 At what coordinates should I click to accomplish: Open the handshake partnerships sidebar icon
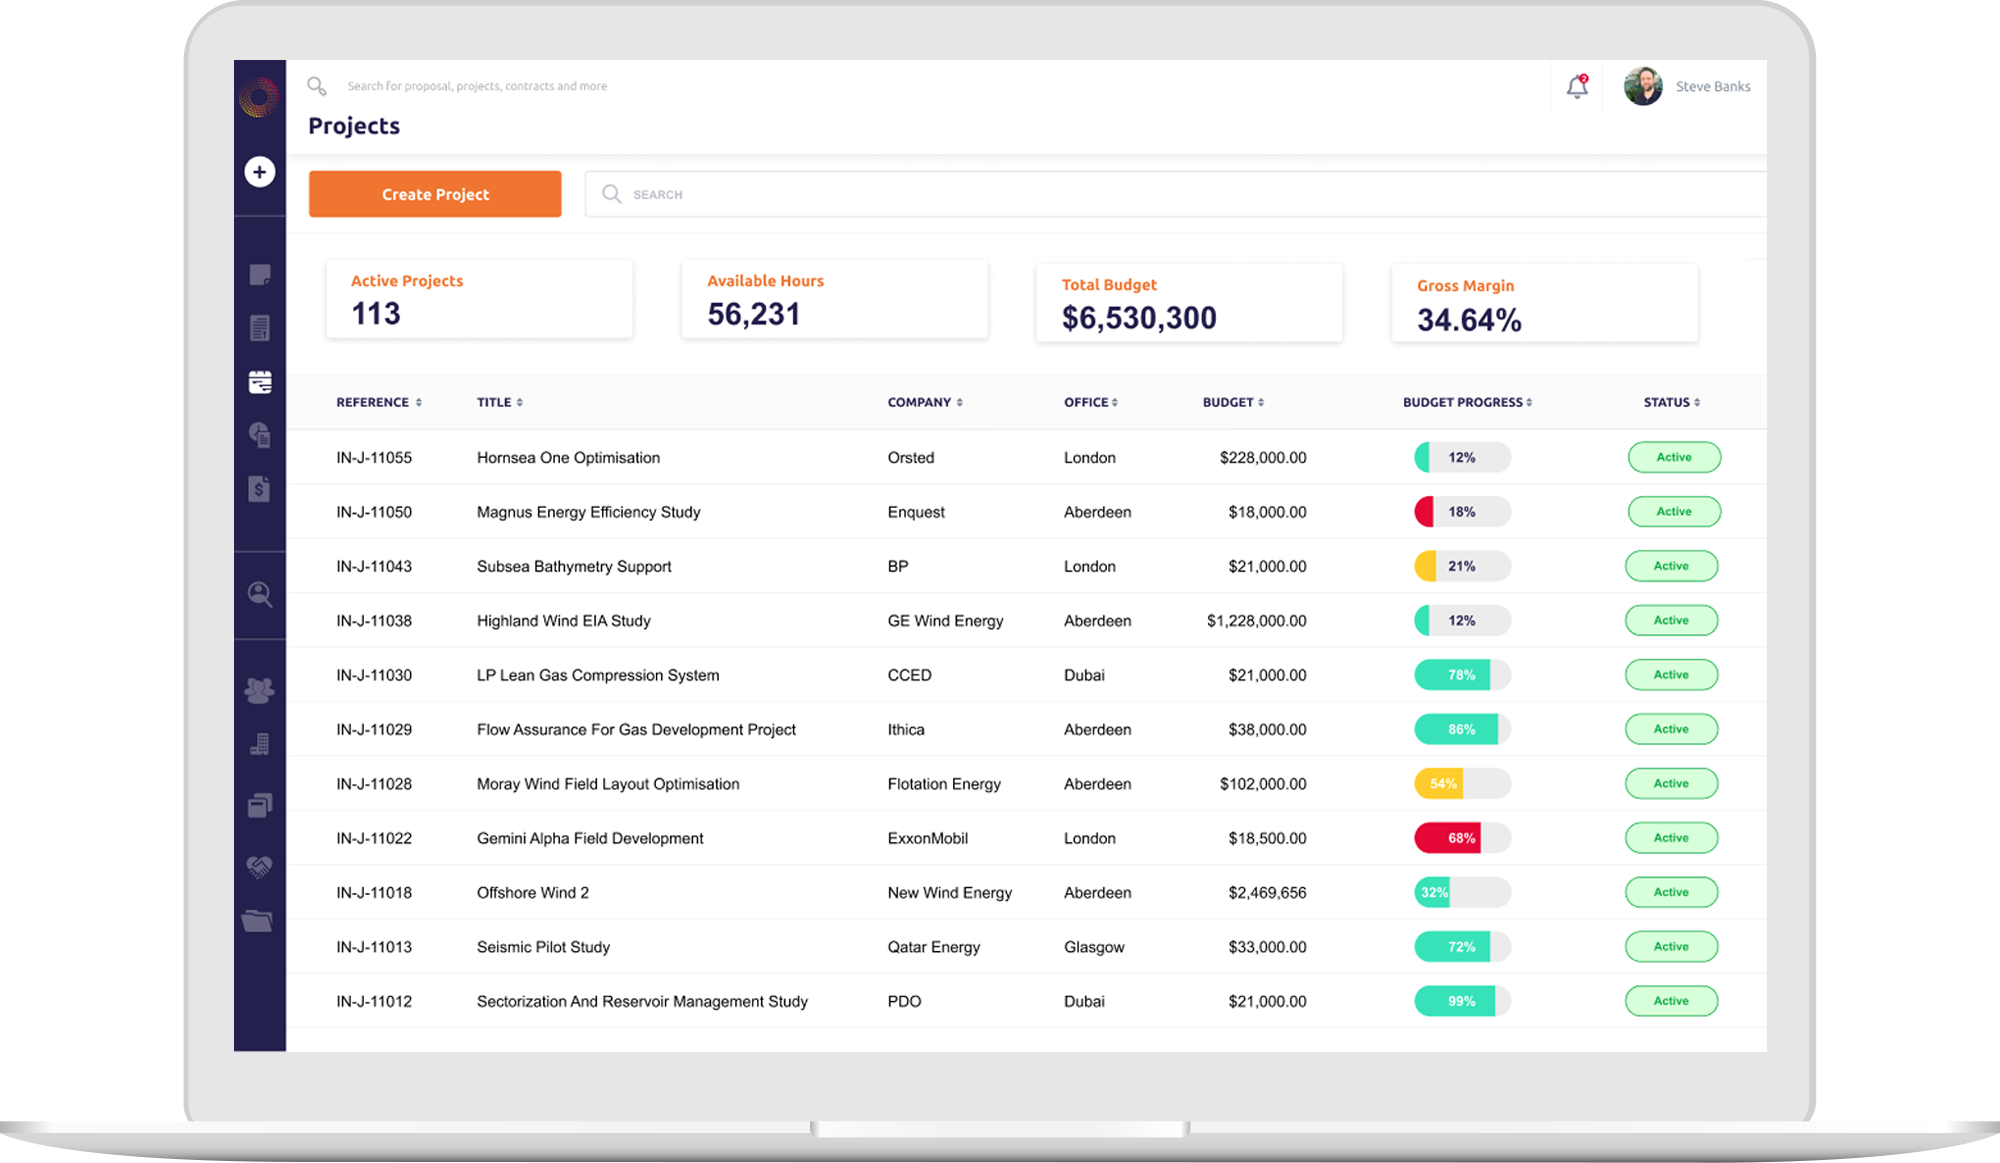tap(260, 866)
